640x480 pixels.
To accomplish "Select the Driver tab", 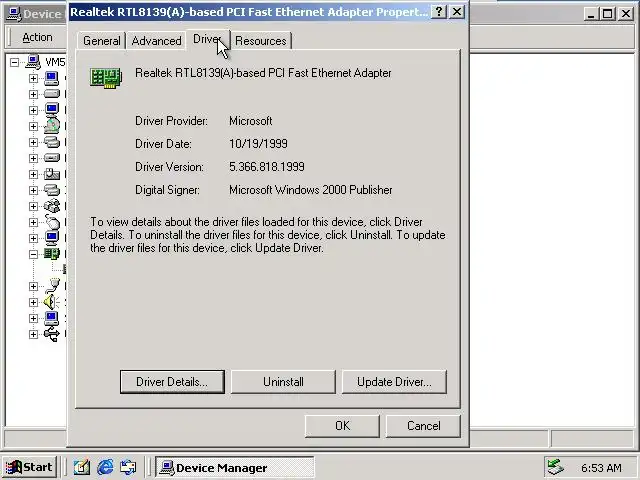I will pos(207,39).
